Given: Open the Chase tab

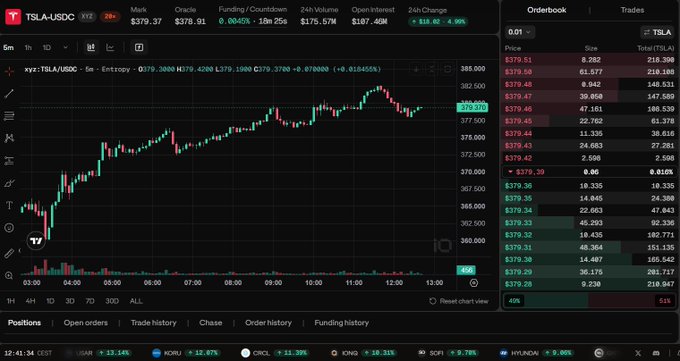Looking at the screenshot, I should point(210,323).
